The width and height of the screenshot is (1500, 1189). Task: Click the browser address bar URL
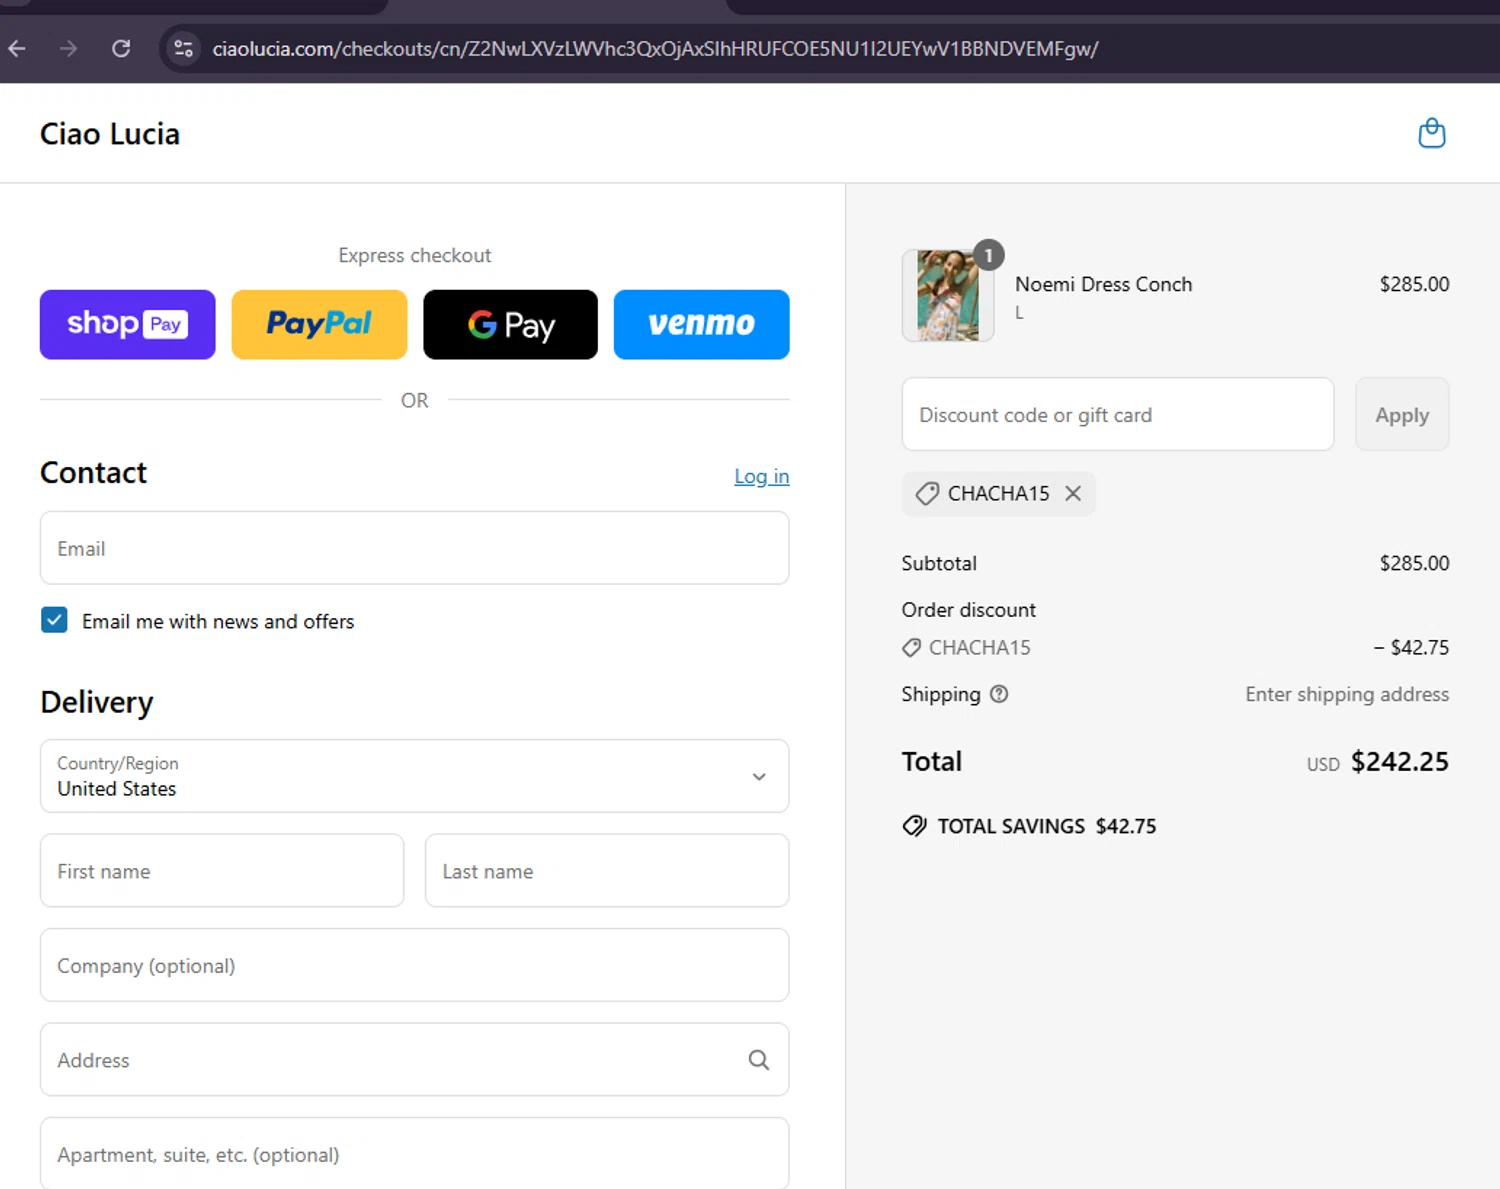[655, 48]
